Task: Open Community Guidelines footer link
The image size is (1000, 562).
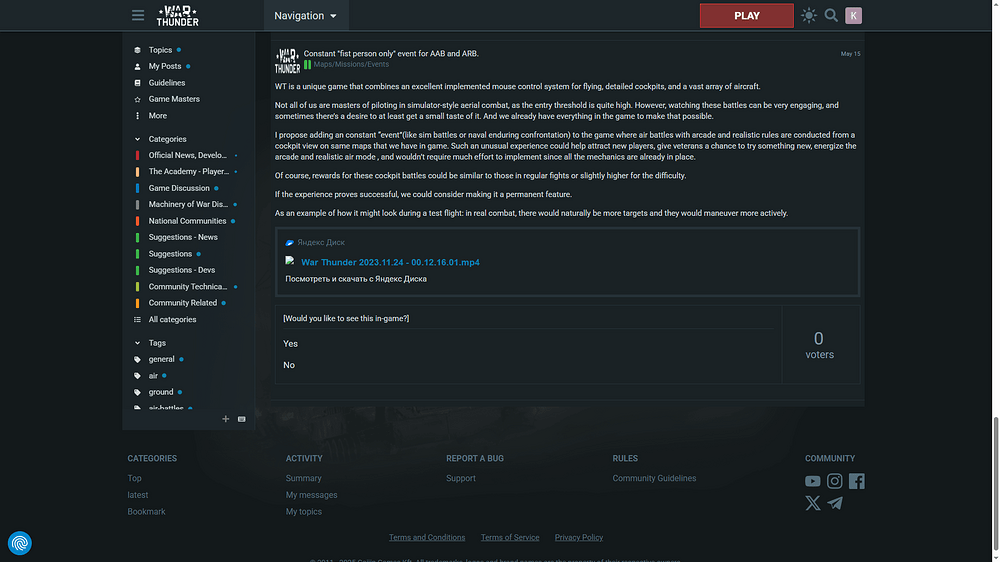Action: click(x=654, y=478)
